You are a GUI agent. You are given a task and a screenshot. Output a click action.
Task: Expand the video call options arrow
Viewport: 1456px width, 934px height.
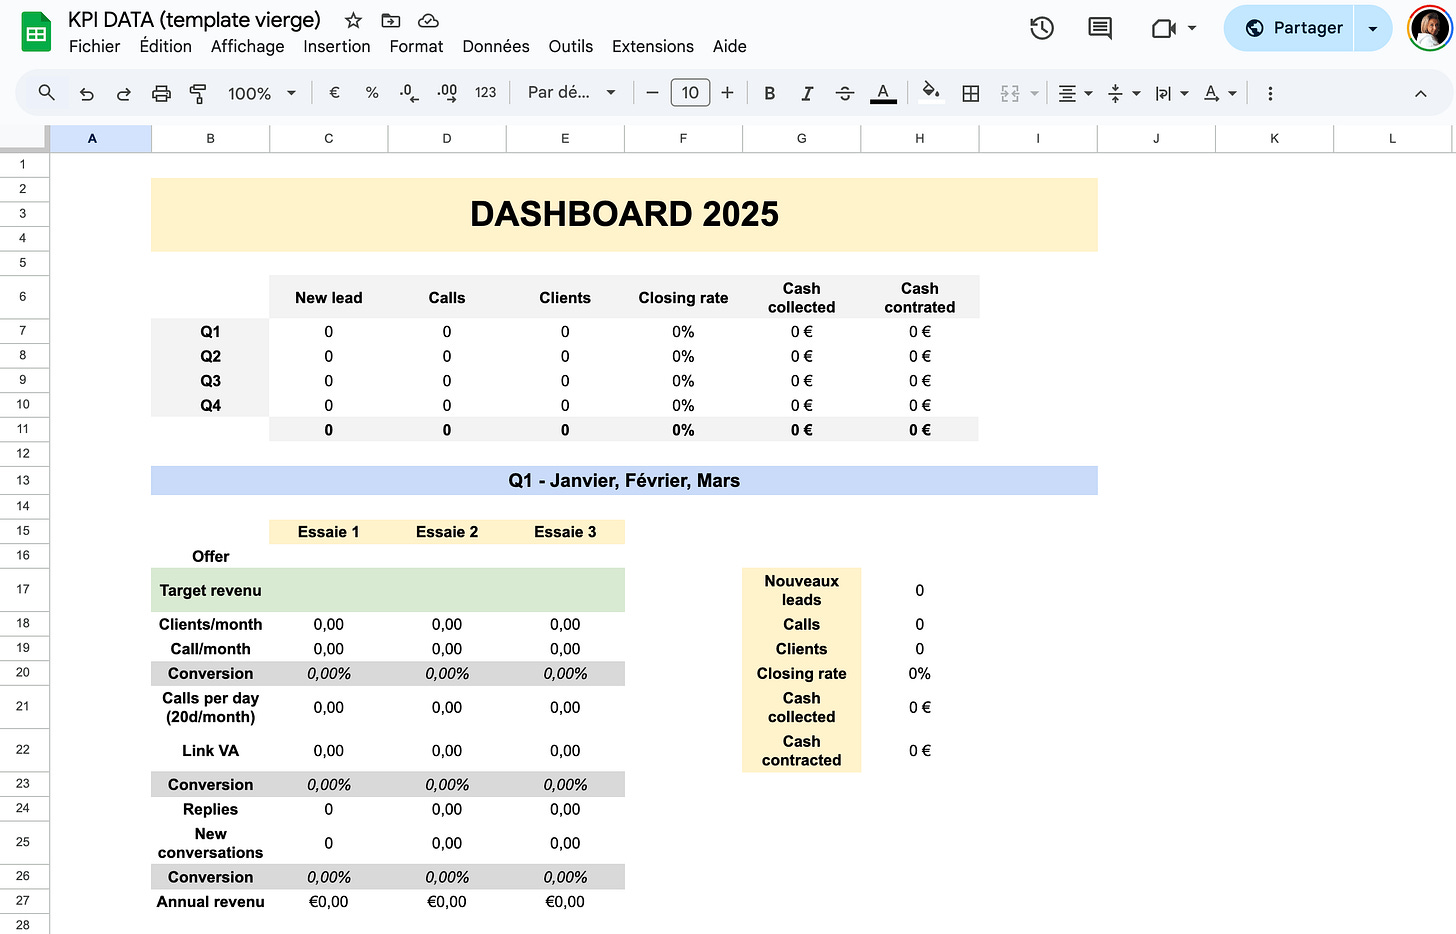tap(1192, 28)
